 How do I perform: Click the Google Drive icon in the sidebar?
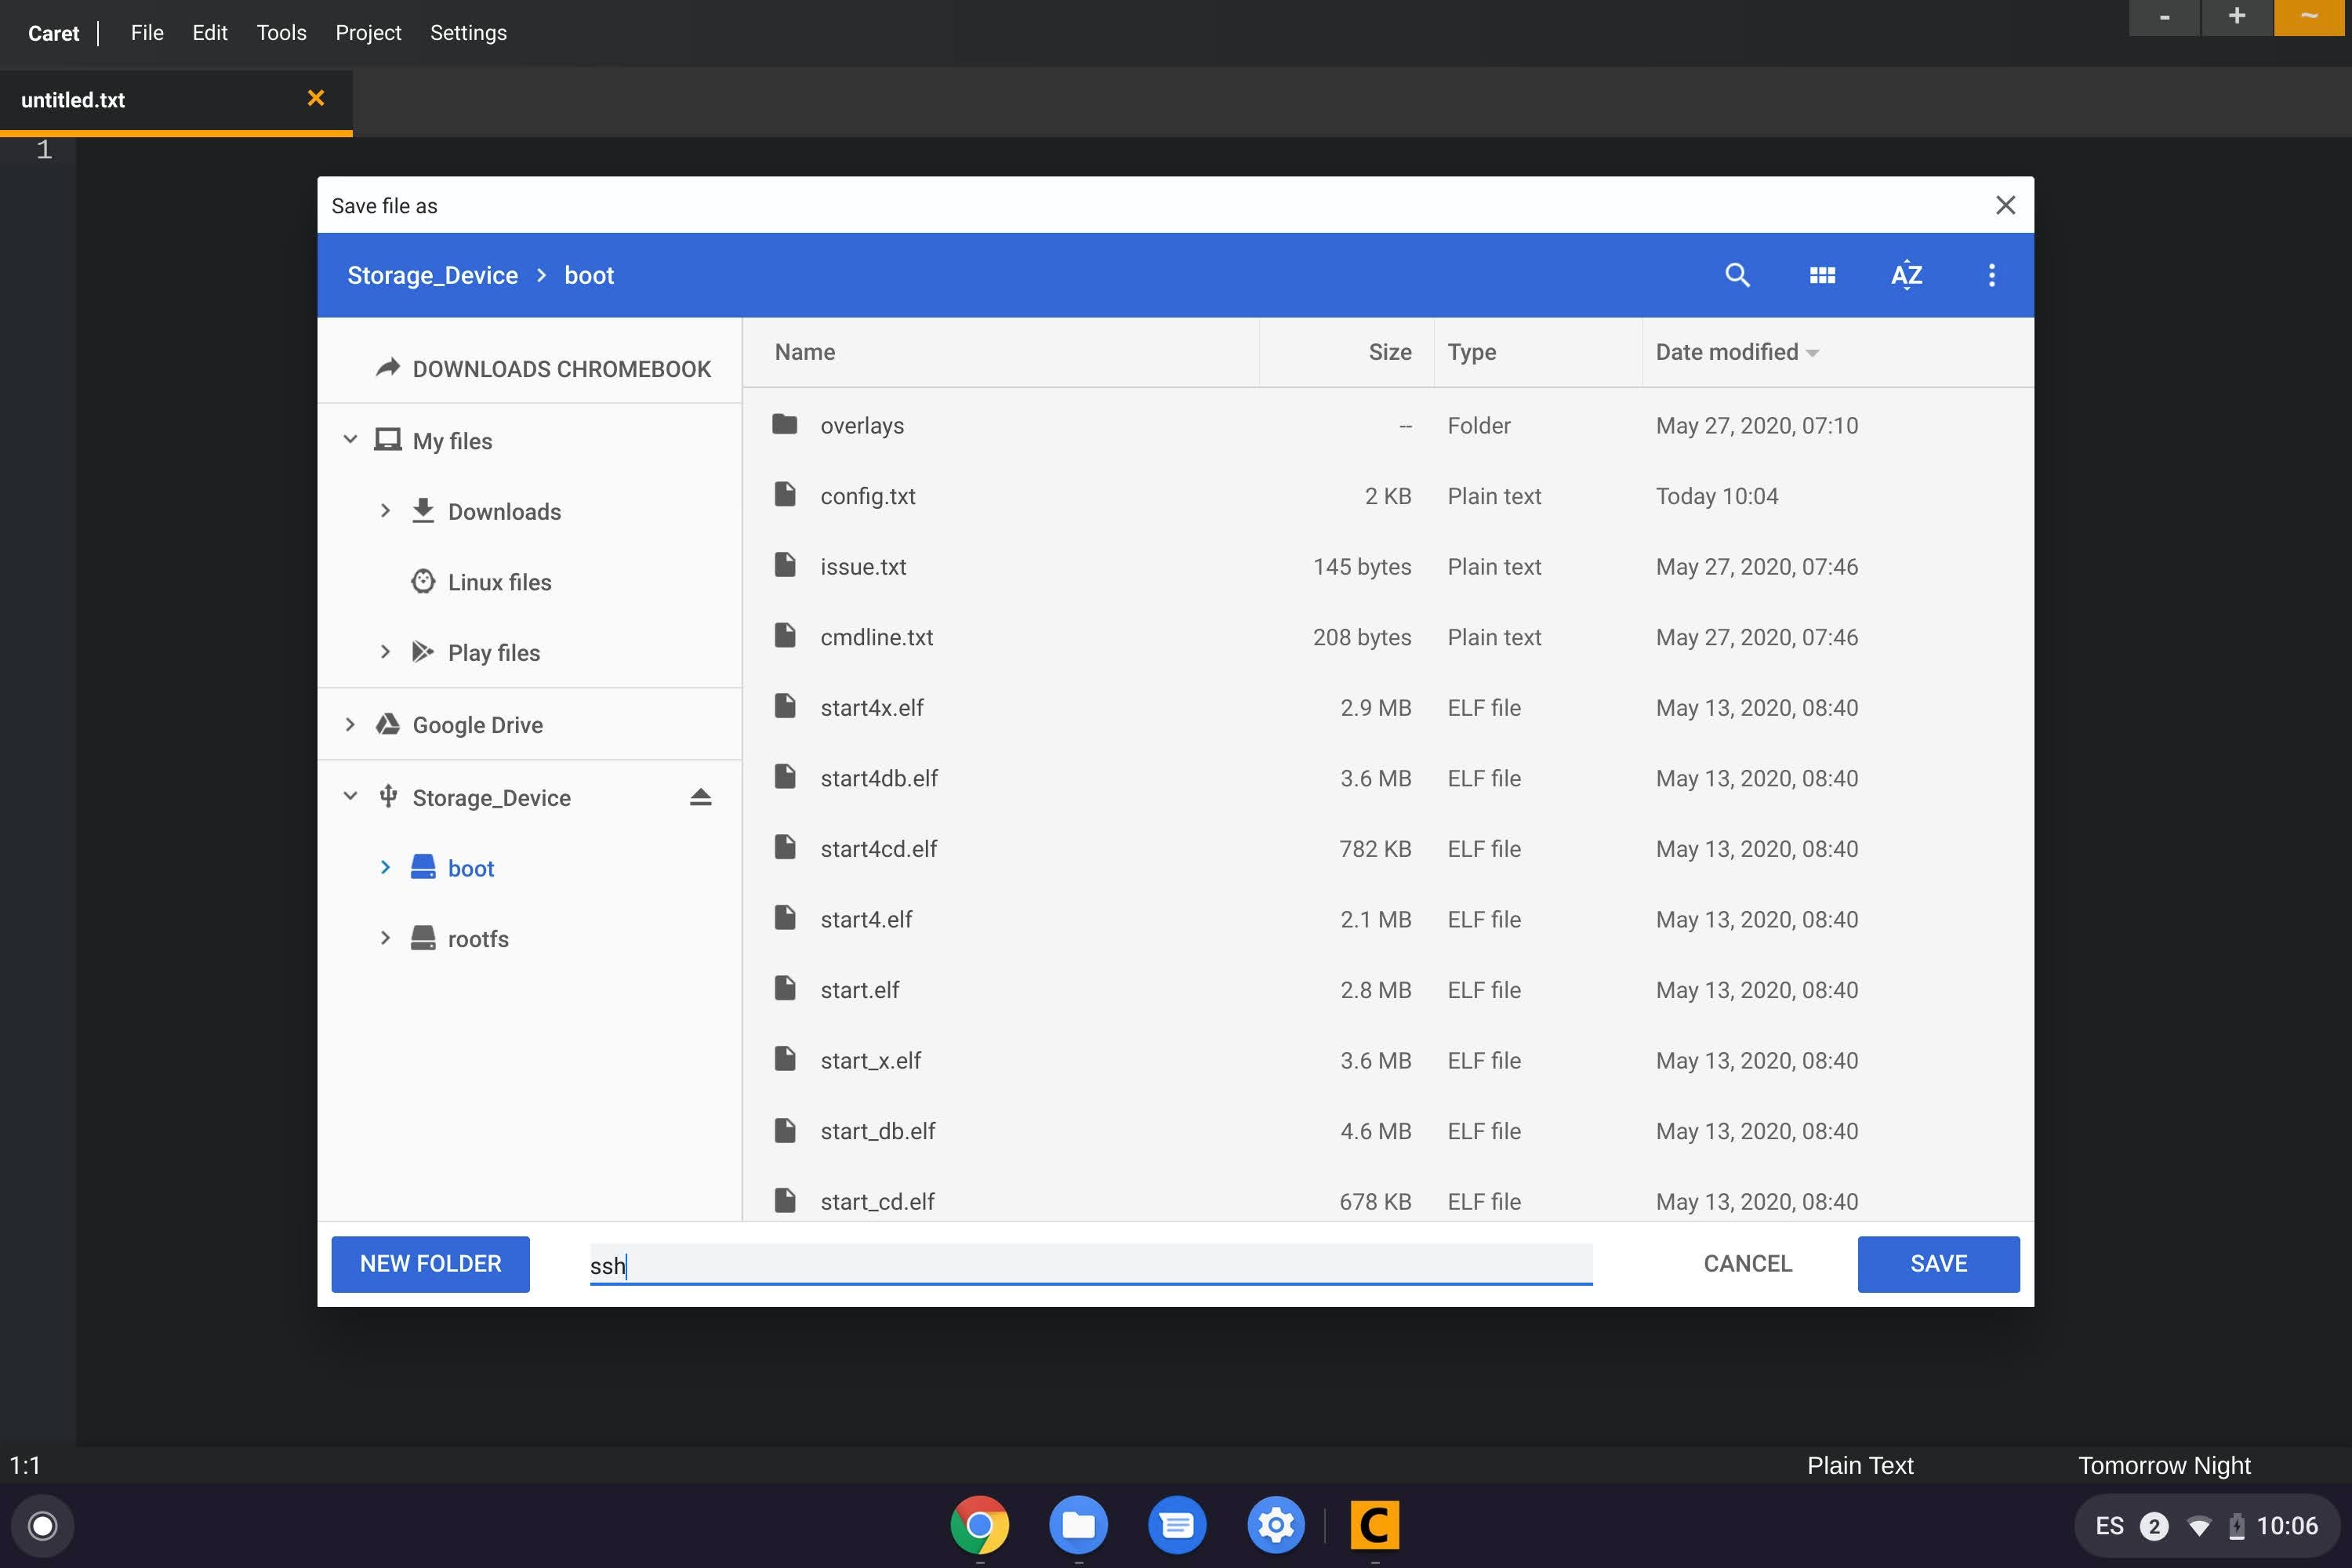[387, 724]
